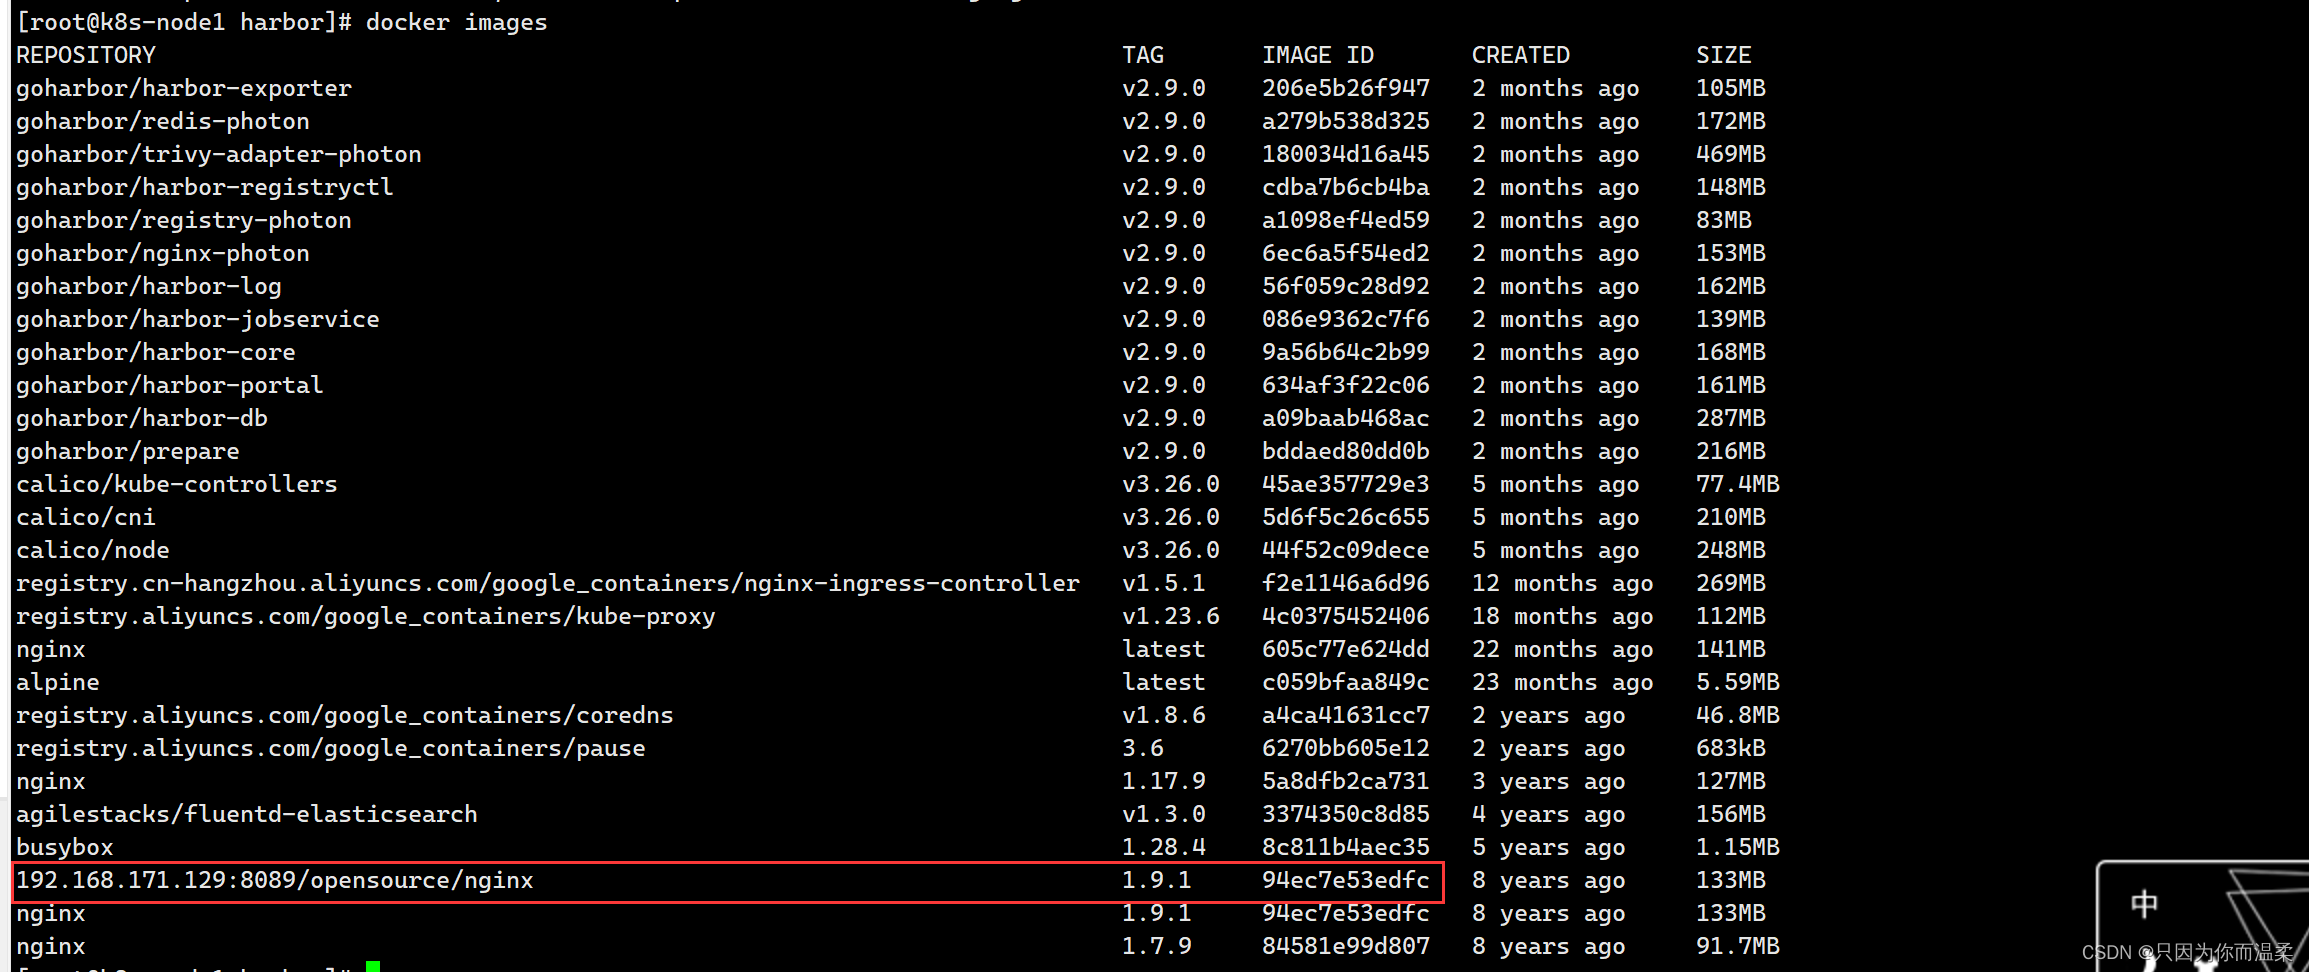Click image ID cdba7b6cb4ba
Viewport: 2309px width, 972px height.
[1346, 187]
